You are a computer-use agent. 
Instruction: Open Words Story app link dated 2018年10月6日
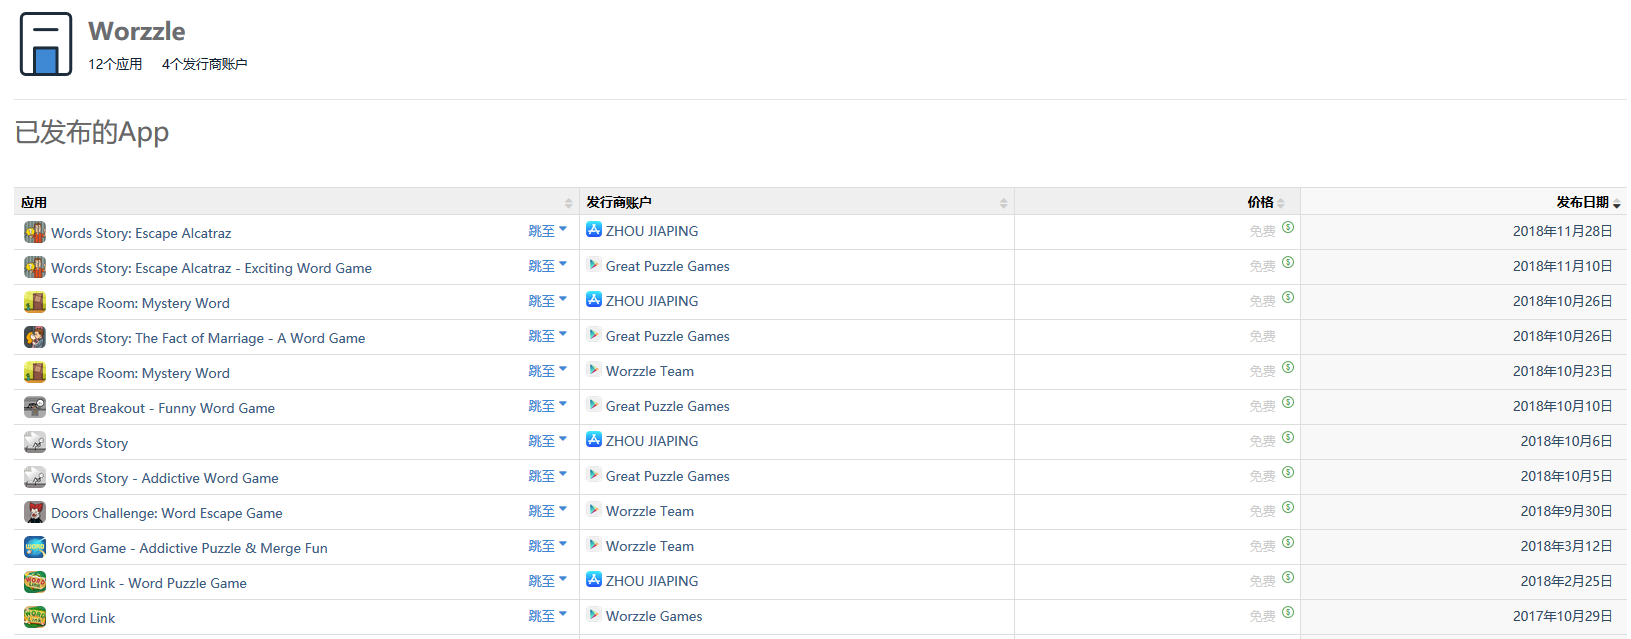[90, 443]
